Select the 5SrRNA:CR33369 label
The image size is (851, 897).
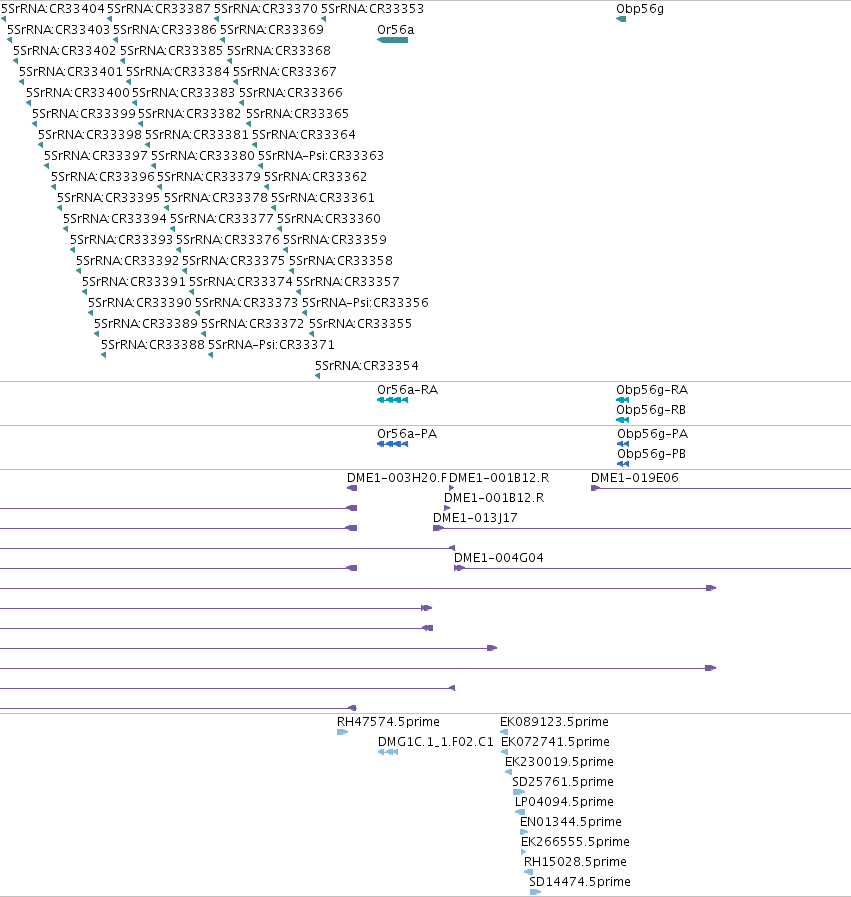(272, 30)
